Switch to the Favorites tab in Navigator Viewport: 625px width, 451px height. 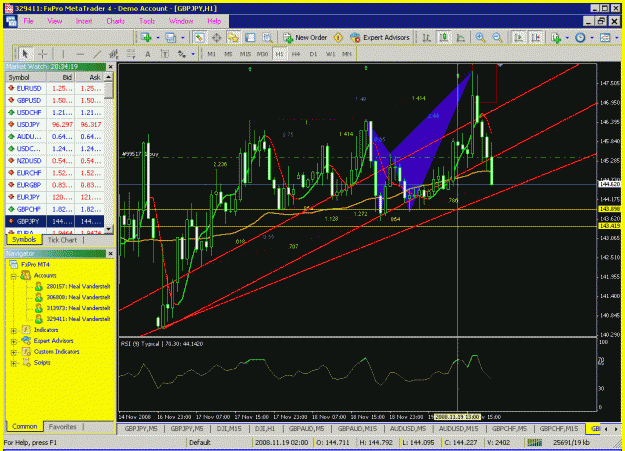(x=62, y=427)
